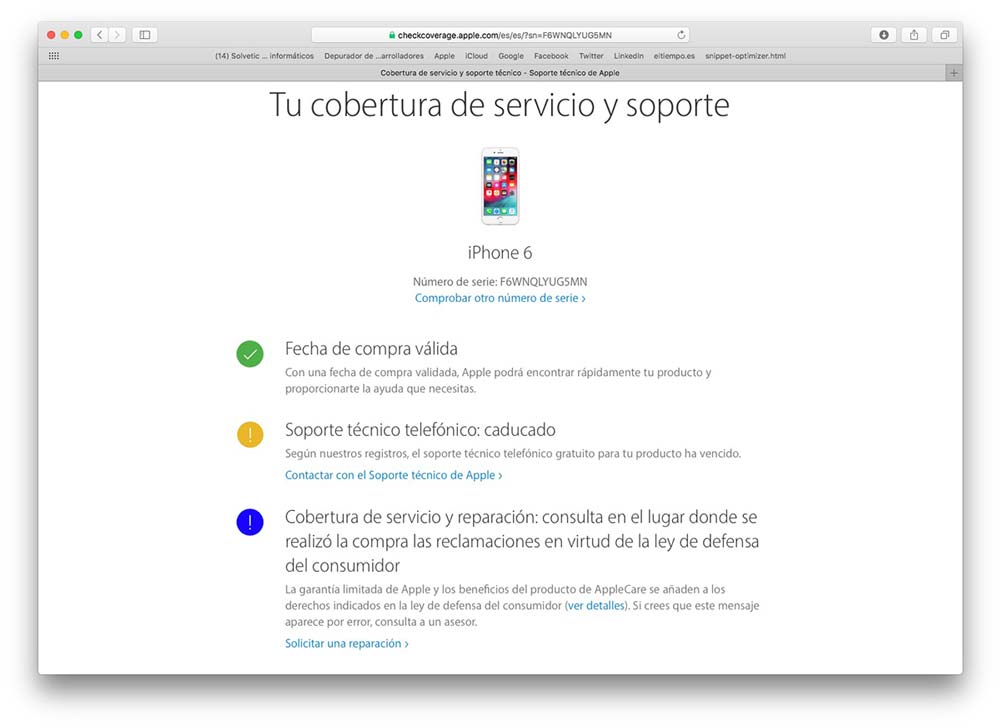Viewport: 1000px width, 728px height.
Task: Open the Solvetic informáticos bookmark
Action: 264,56
